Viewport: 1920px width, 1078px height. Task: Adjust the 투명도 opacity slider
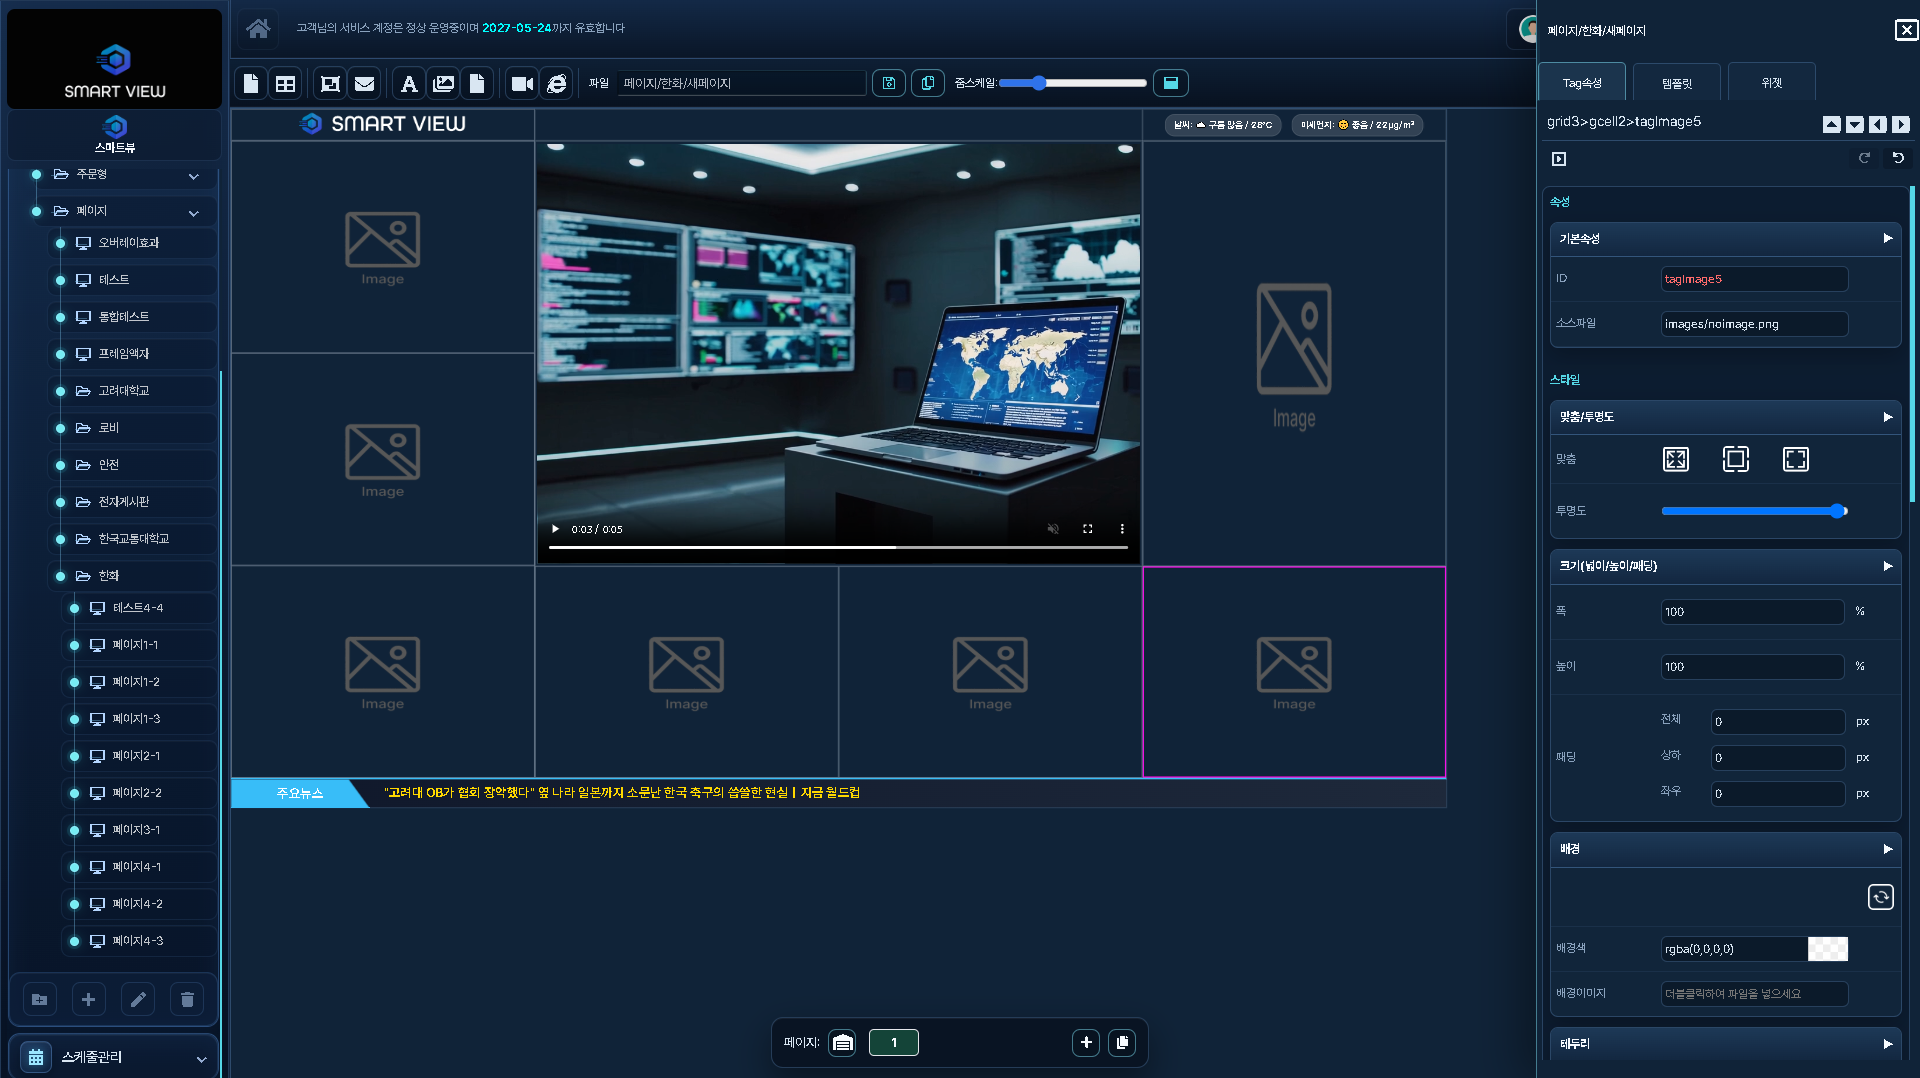1754,511
